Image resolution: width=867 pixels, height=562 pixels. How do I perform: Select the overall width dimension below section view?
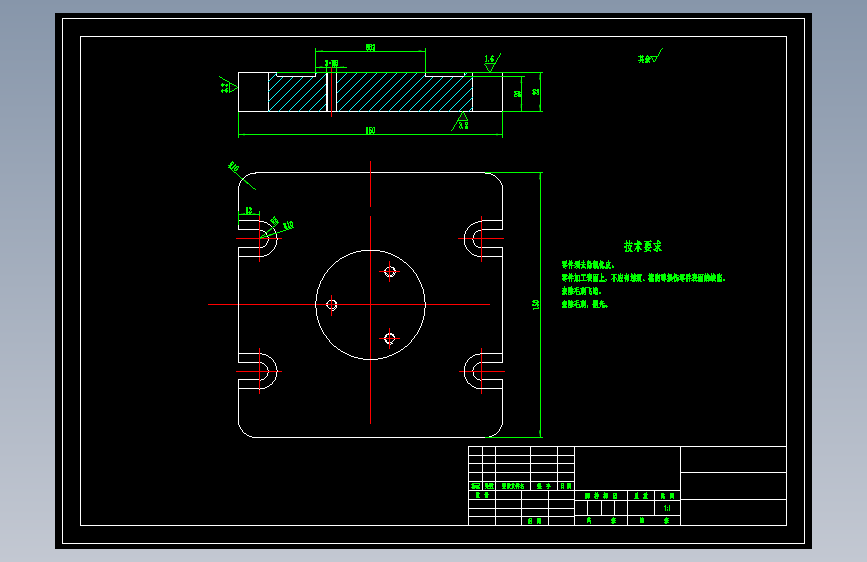pyautogui.click(x=370, y=131)
